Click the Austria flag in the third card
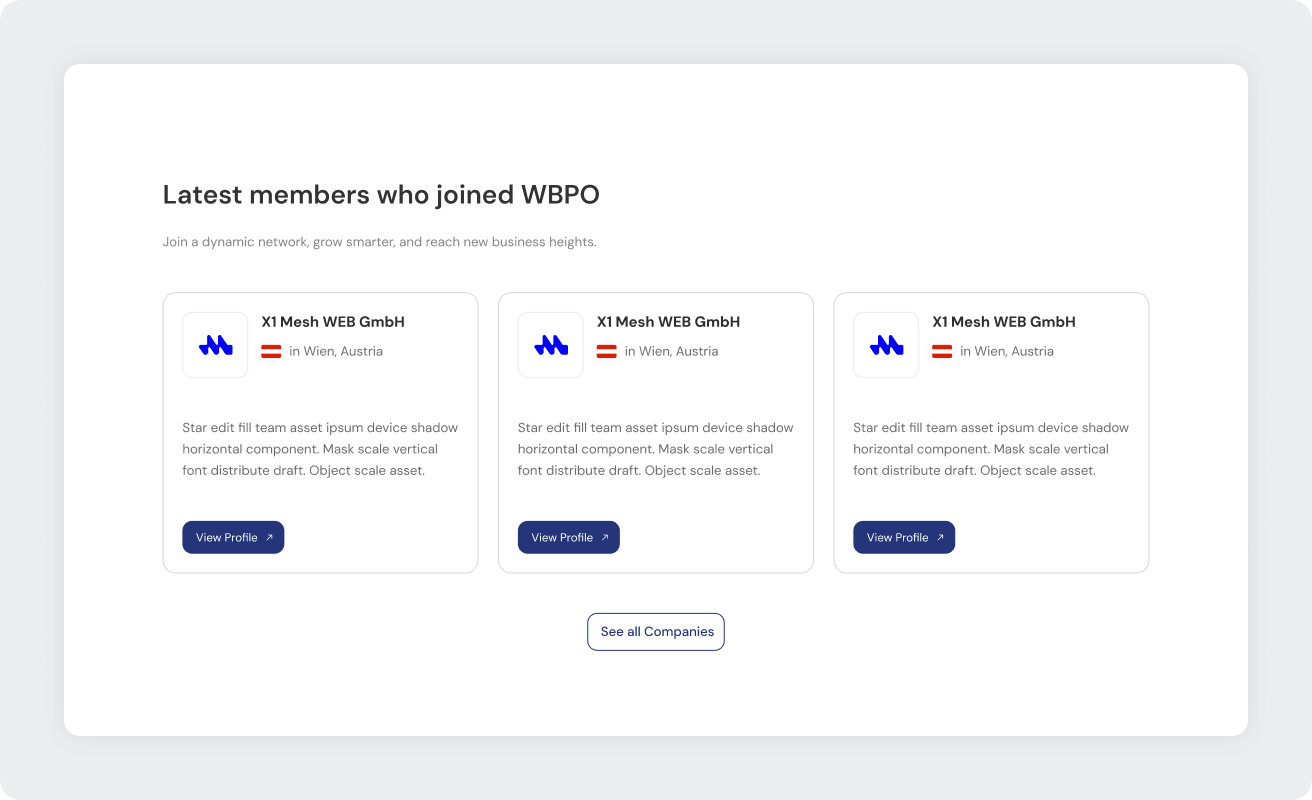The image size is (1312, 800). pos(942,351)
